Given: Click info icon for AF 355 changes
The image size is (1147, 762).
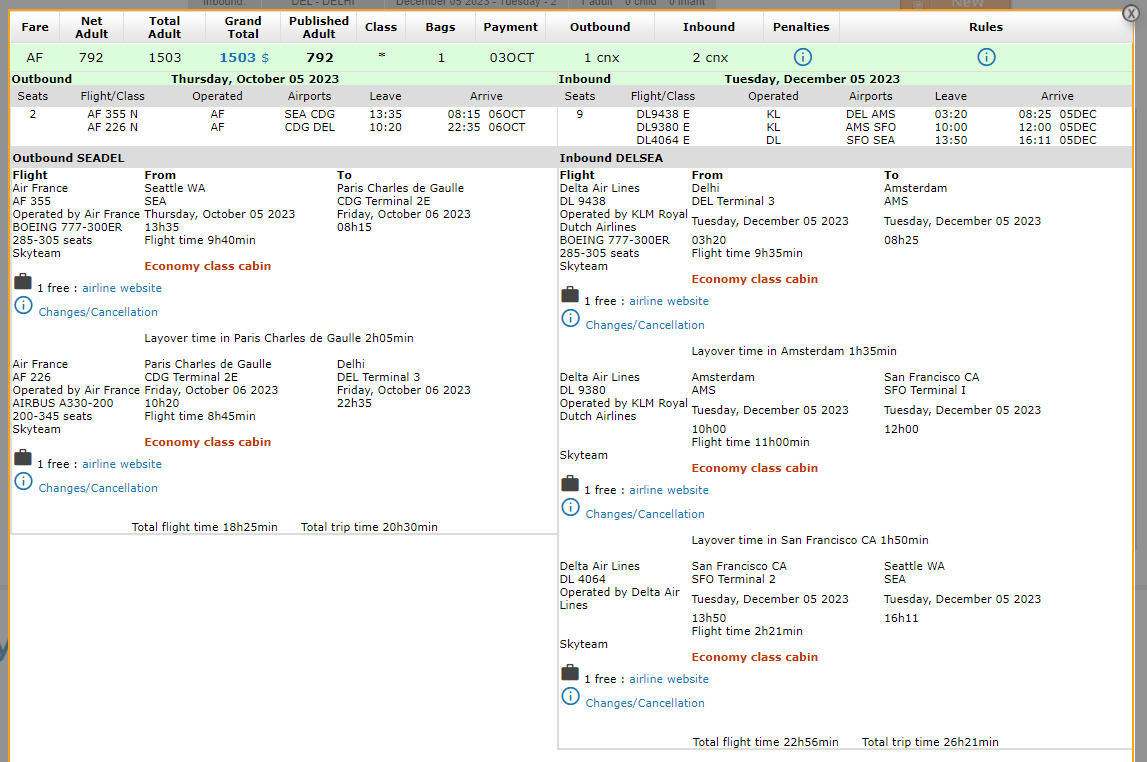Looking at the screenshot, I should tap(23, 305).
